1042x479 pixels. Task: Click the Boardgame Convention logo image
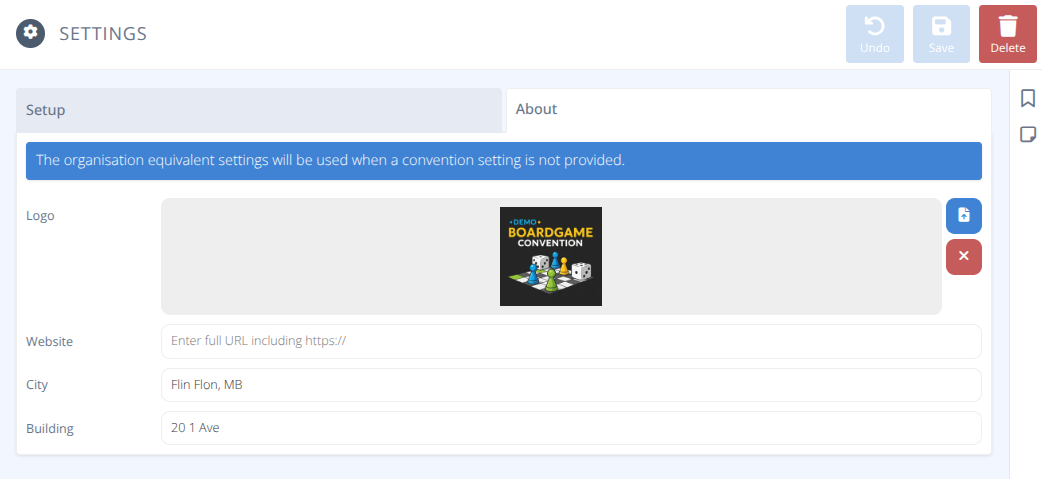tap(551, 256)
